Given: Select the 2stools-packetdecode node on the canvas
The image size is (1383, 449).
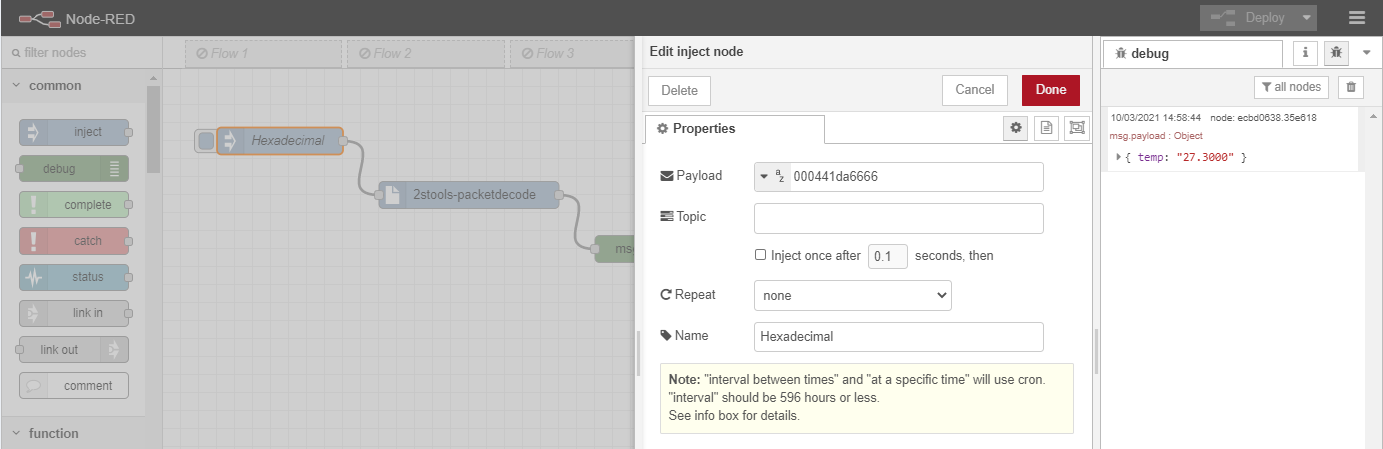Looking at the screenshot, I should [x=469, y=195].
